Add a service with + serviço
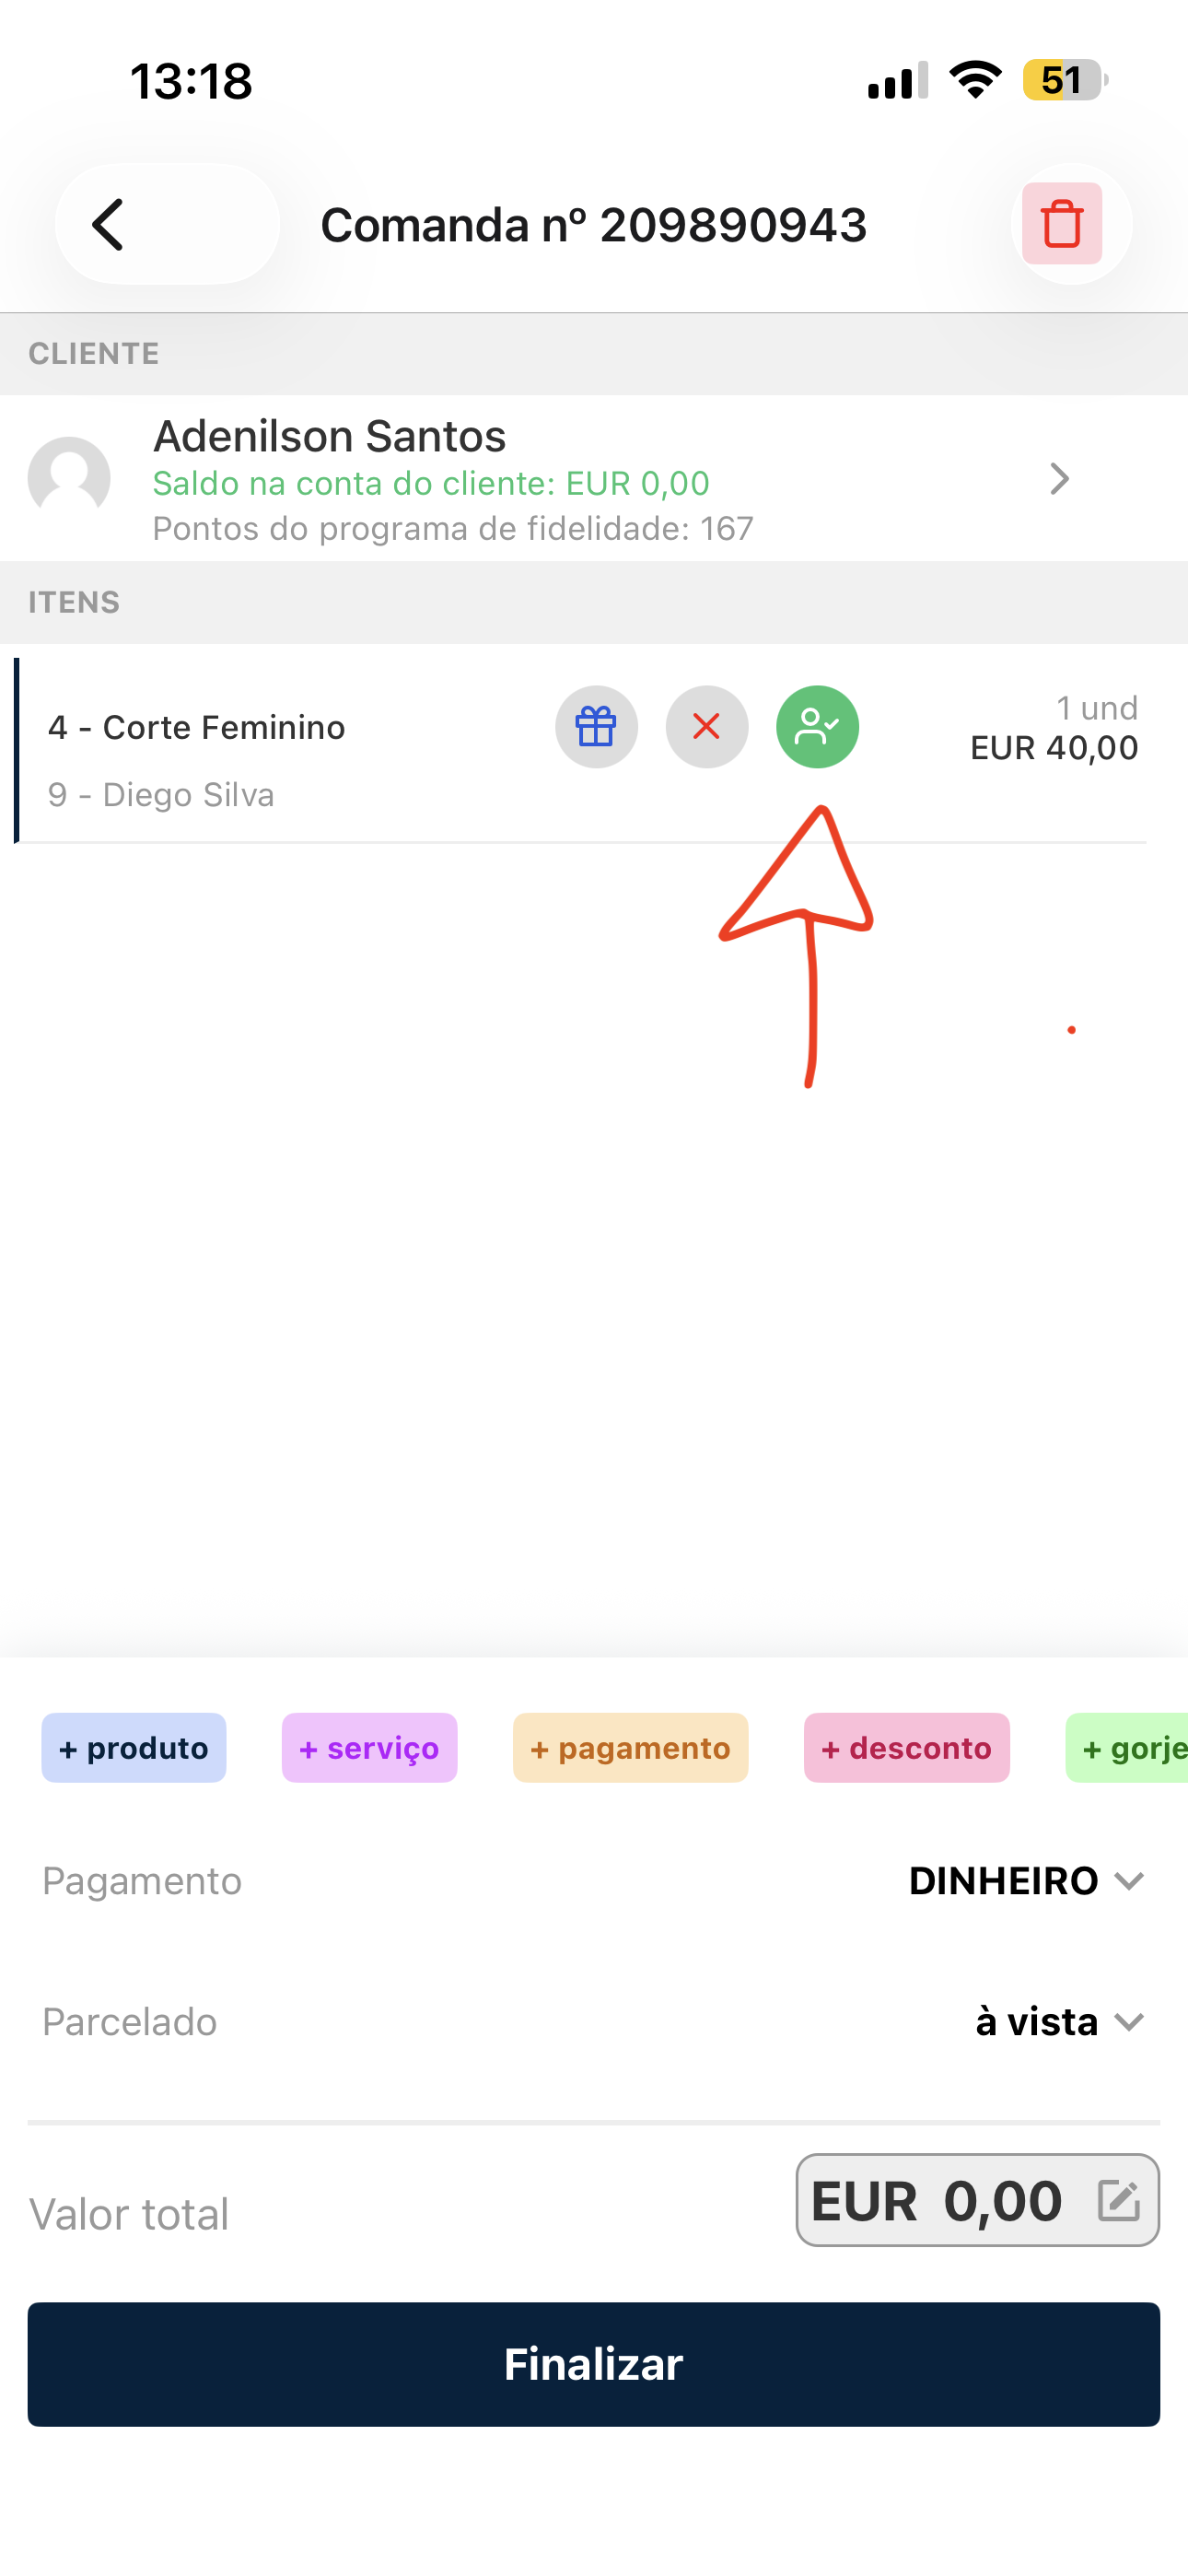1188x2576 pixels. coord(369,1748)
